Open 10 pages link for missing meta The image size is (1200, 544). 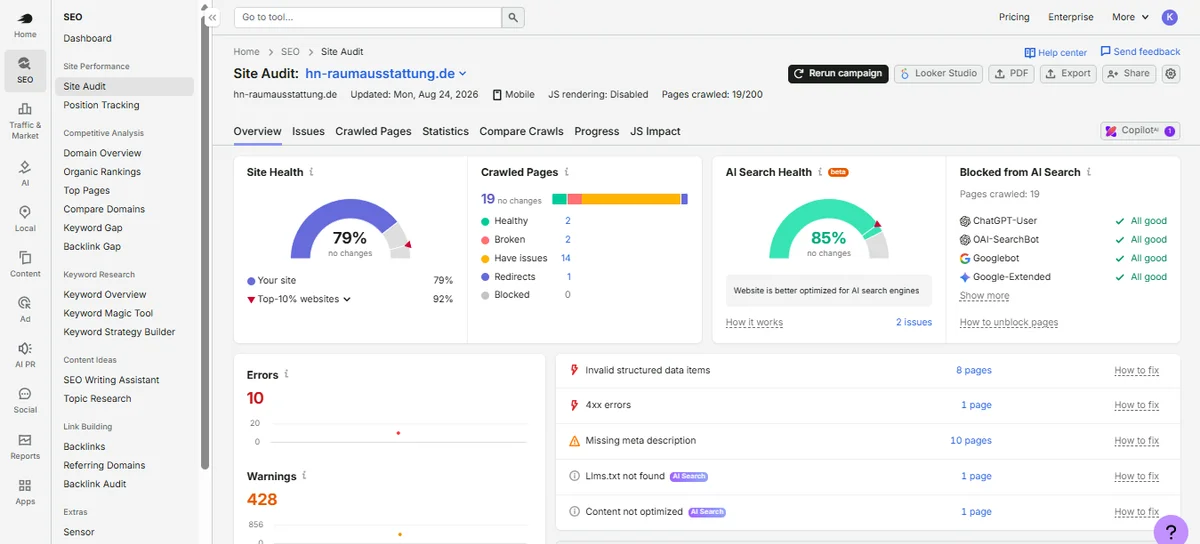[x=971, y=440]
